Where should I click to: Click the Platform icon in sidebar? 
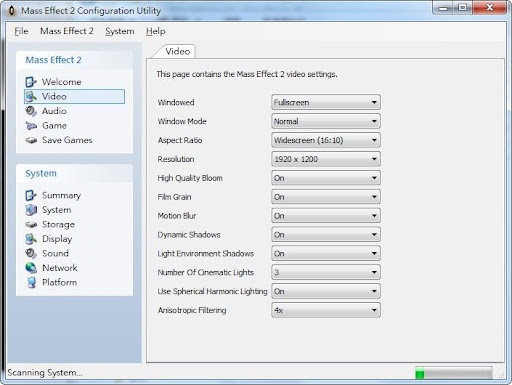tap(31, 283)
